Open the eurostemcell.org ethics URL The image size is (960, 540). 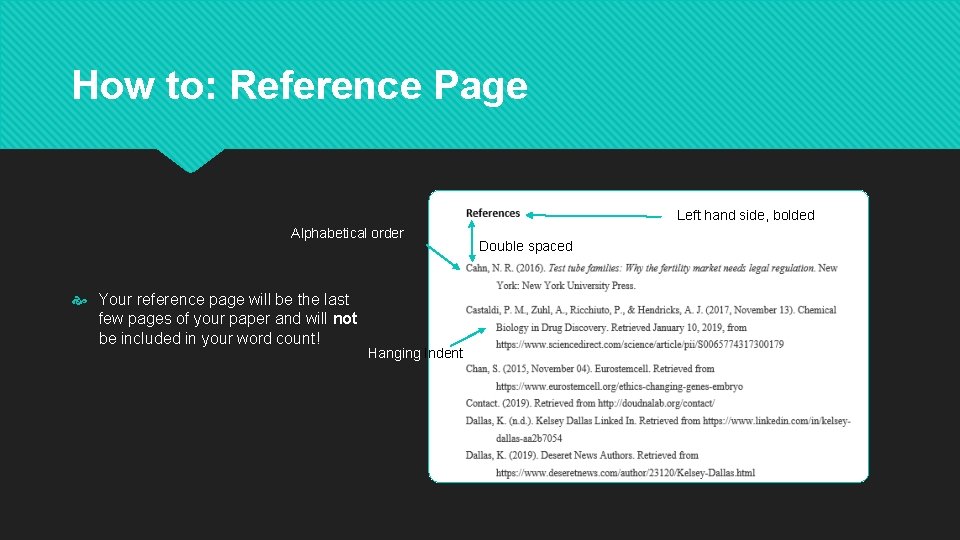pyautogui.click(x=619, y=386)
